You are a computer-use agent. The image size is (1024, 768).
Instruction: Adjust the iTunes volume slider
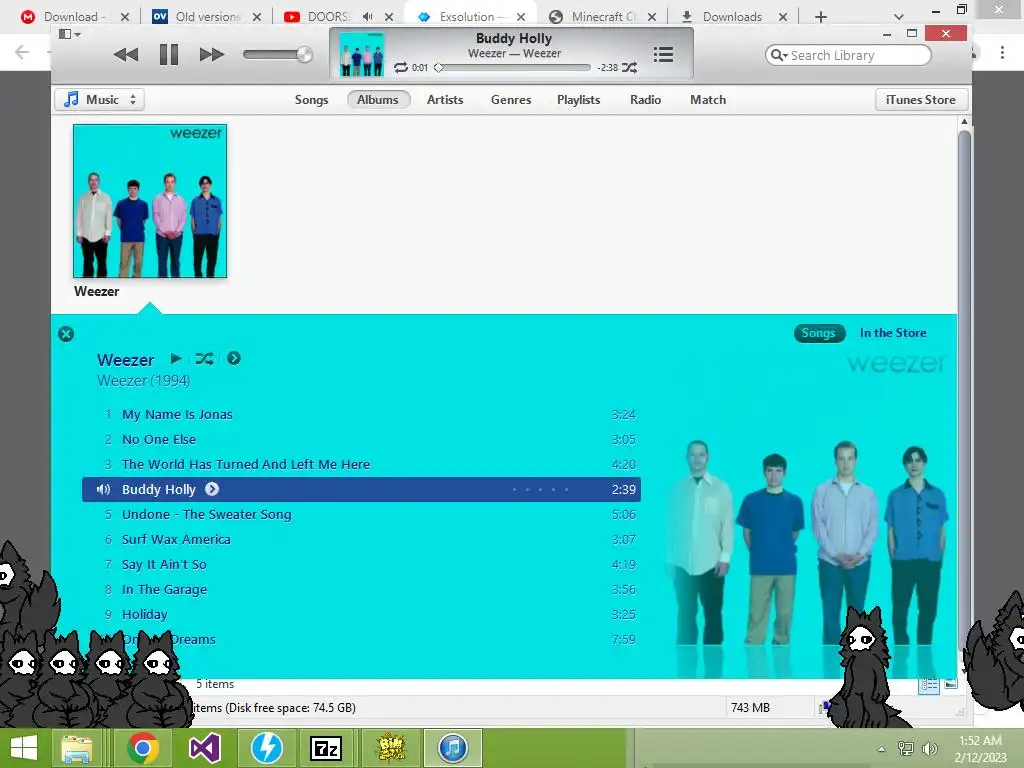click(x=278, y=55)
